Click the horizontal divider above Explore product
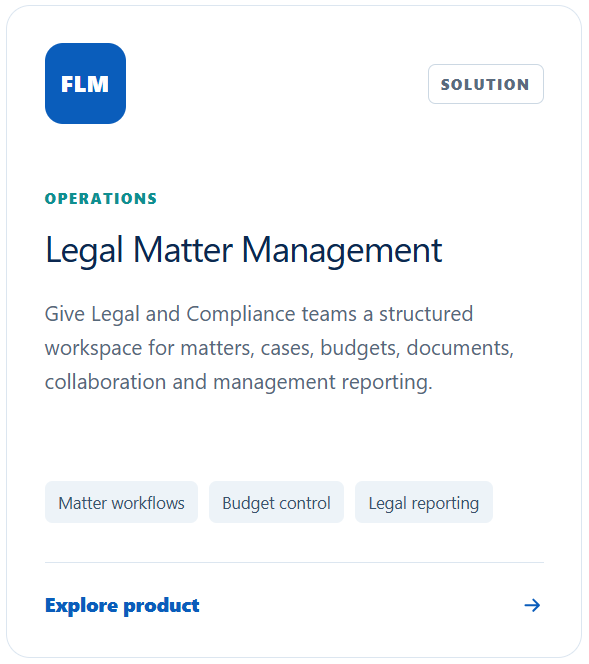This screenshot has width=589, height=664. coord(294,563)
